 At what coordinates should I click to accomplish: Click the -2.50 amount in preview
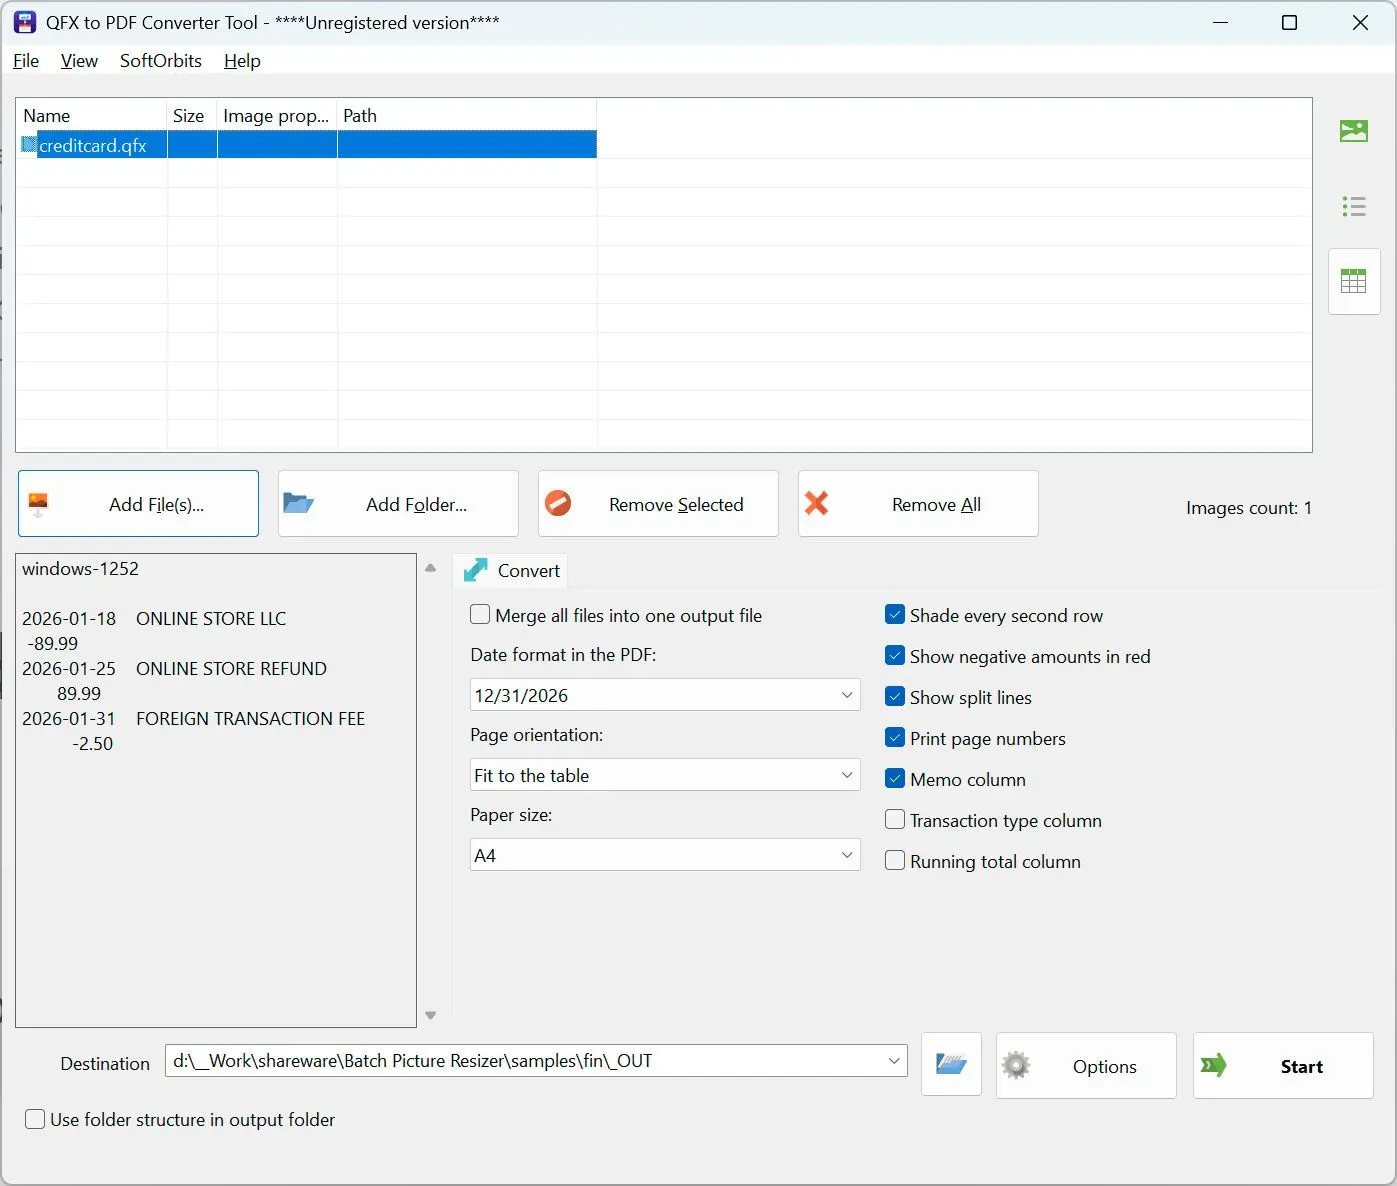click(93, 744)
